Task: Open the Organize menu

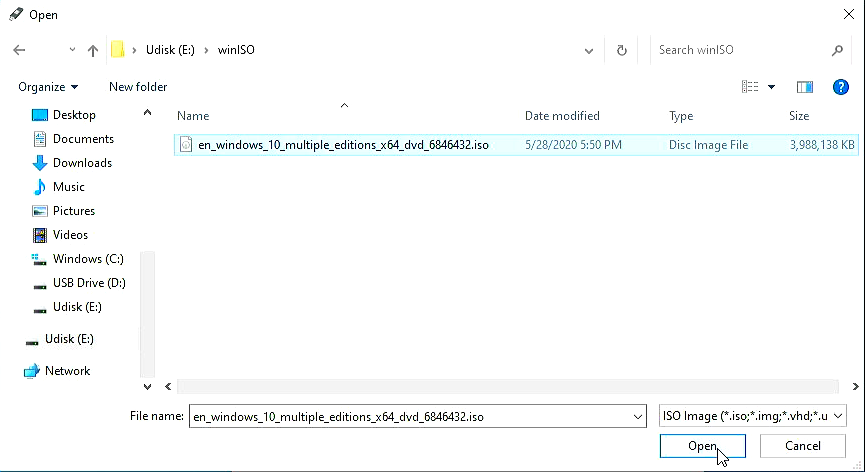Action: (x=47, y=87)
